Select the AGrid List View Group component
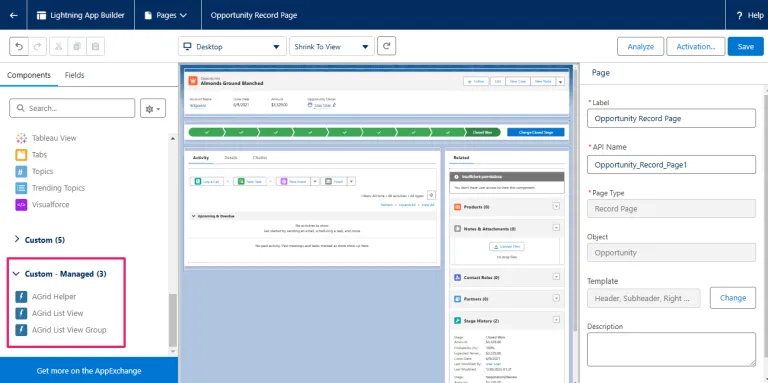The width and height of the screenshot is (768, 383). [x=61, y=330]
